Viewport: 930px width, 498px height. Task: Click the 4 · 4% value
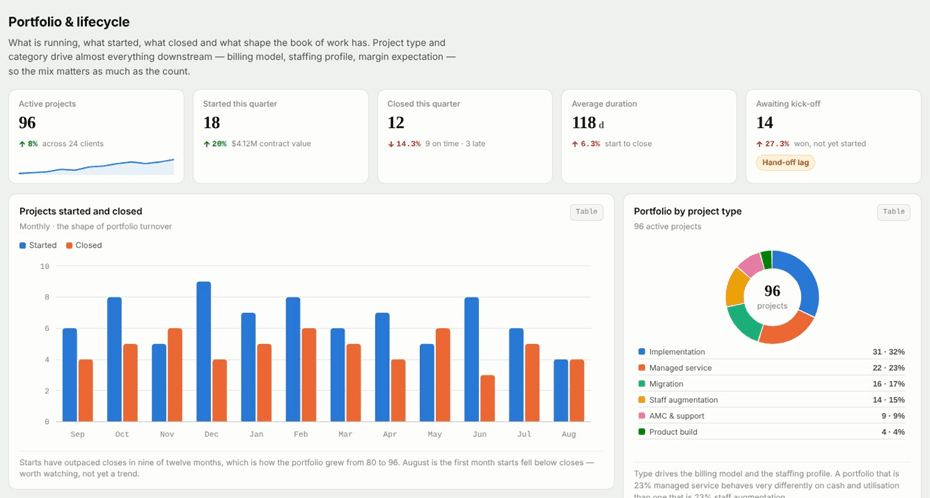(x=893, y=432)
